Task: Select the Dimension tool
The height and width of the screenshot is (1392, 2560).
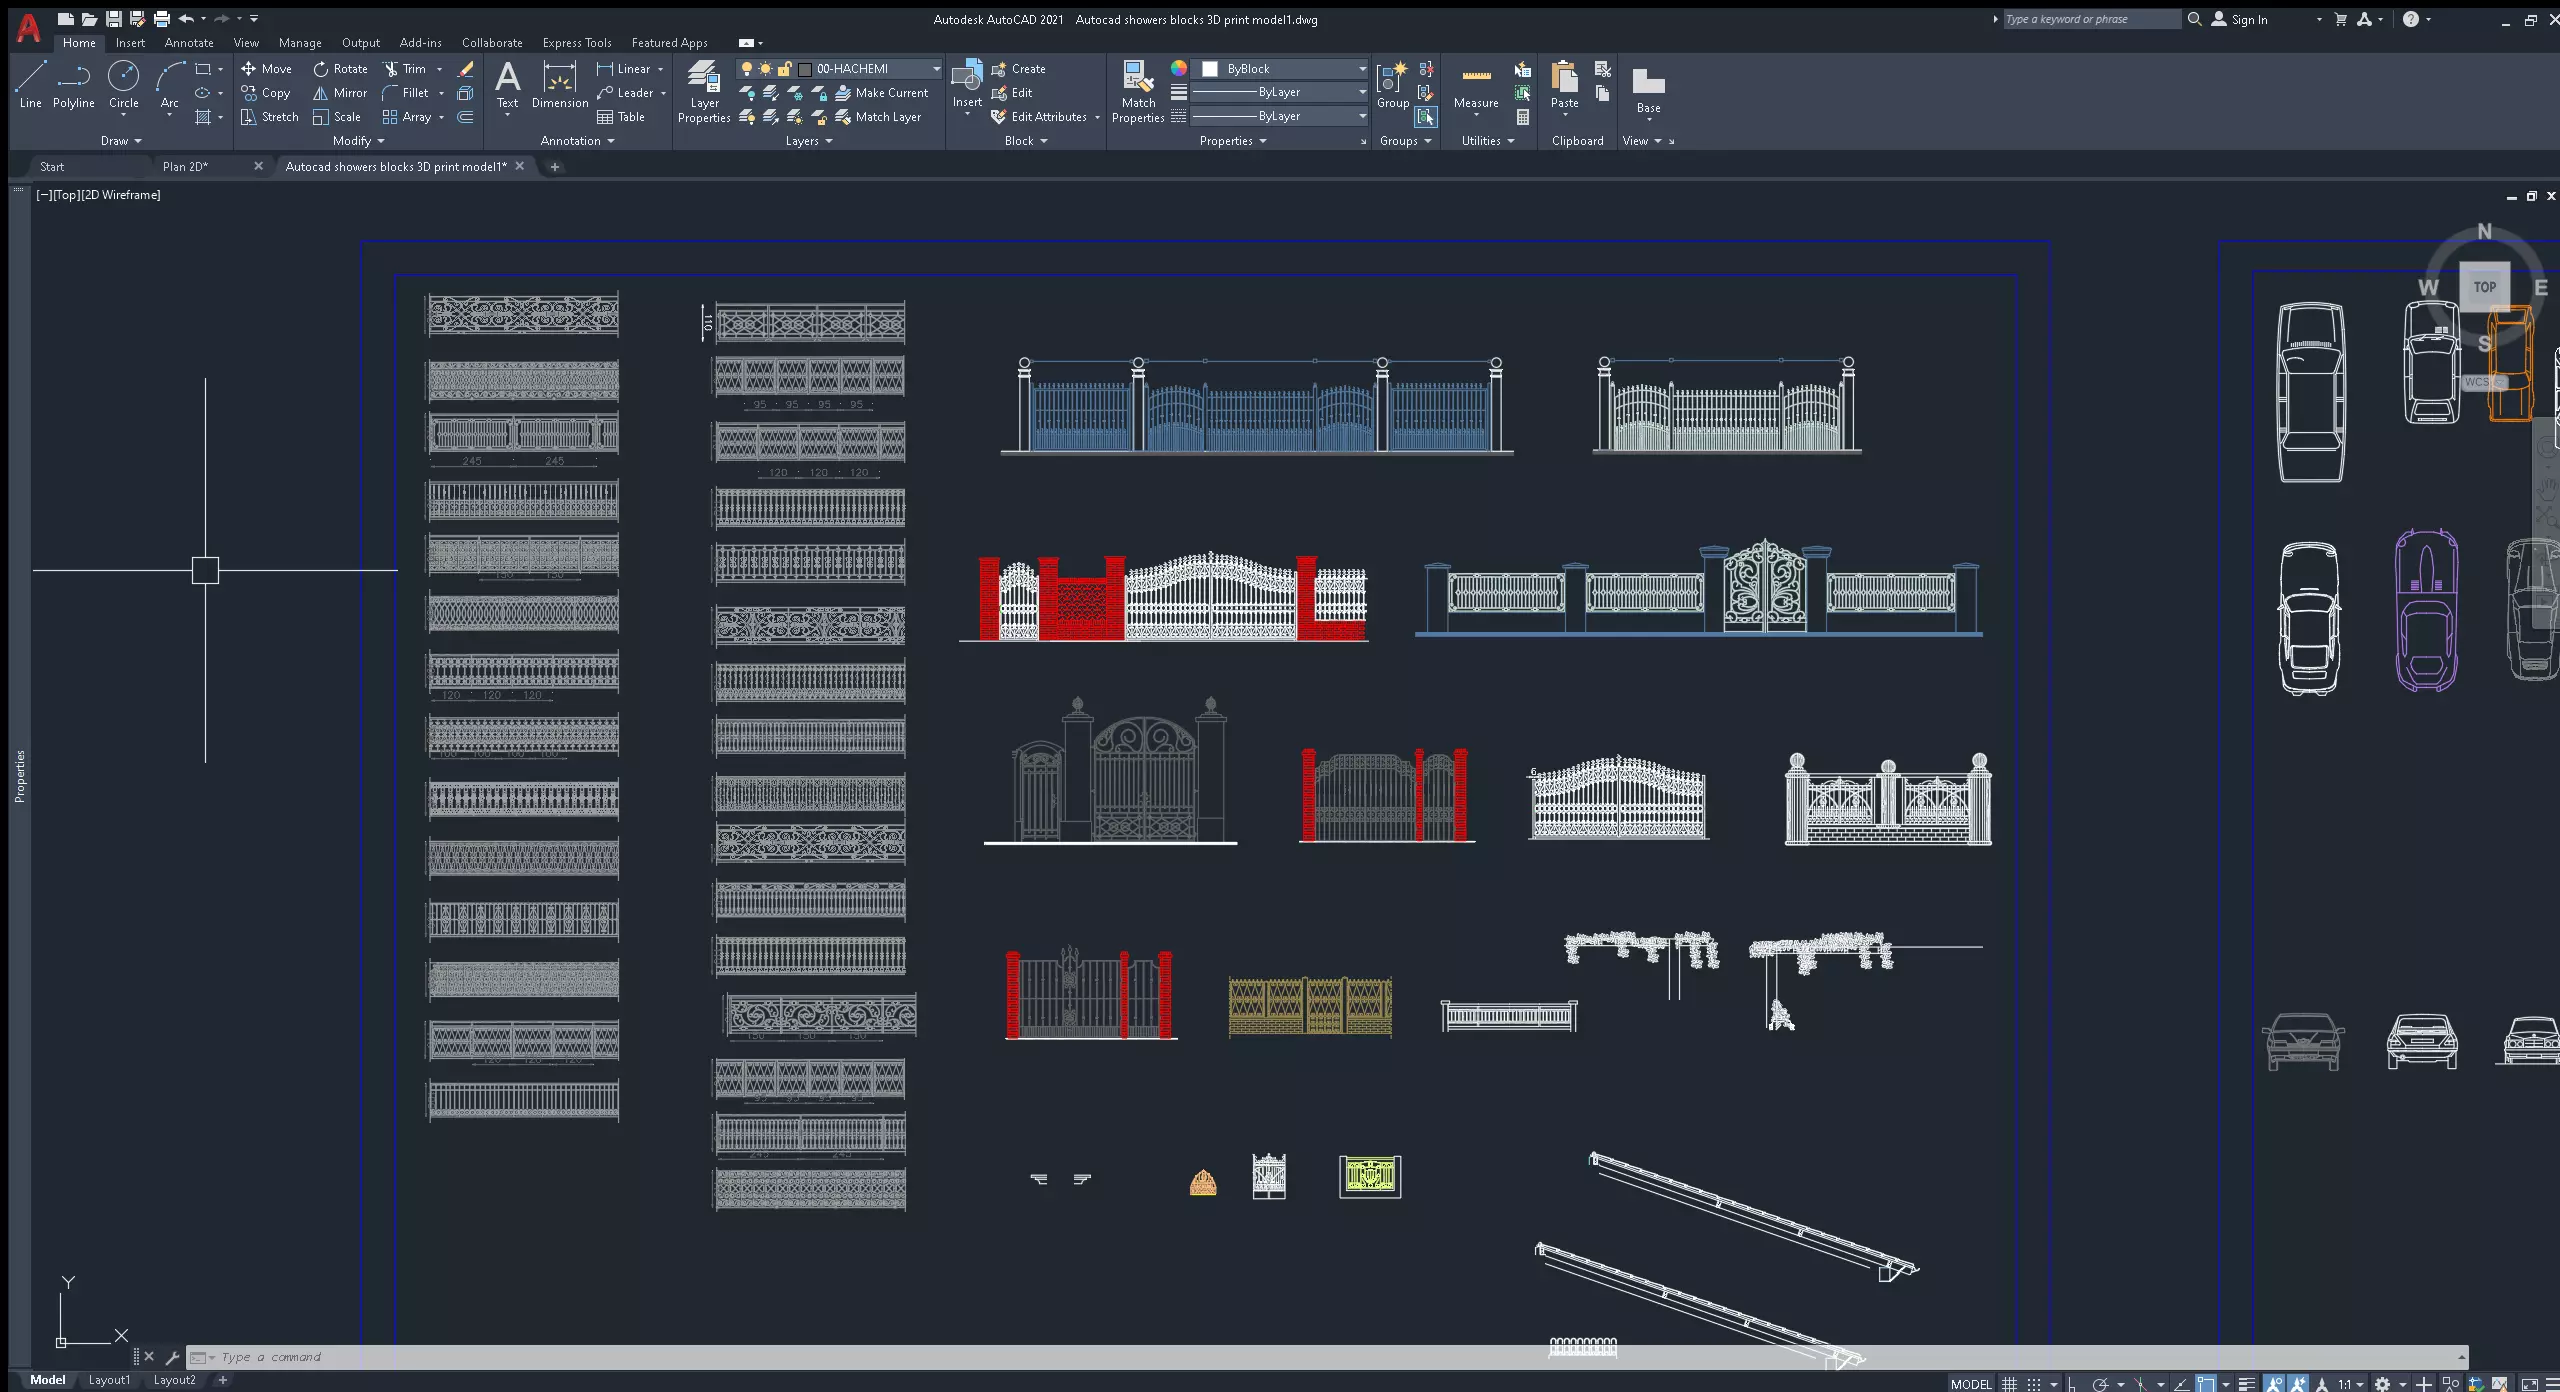Action: point(560,84)
